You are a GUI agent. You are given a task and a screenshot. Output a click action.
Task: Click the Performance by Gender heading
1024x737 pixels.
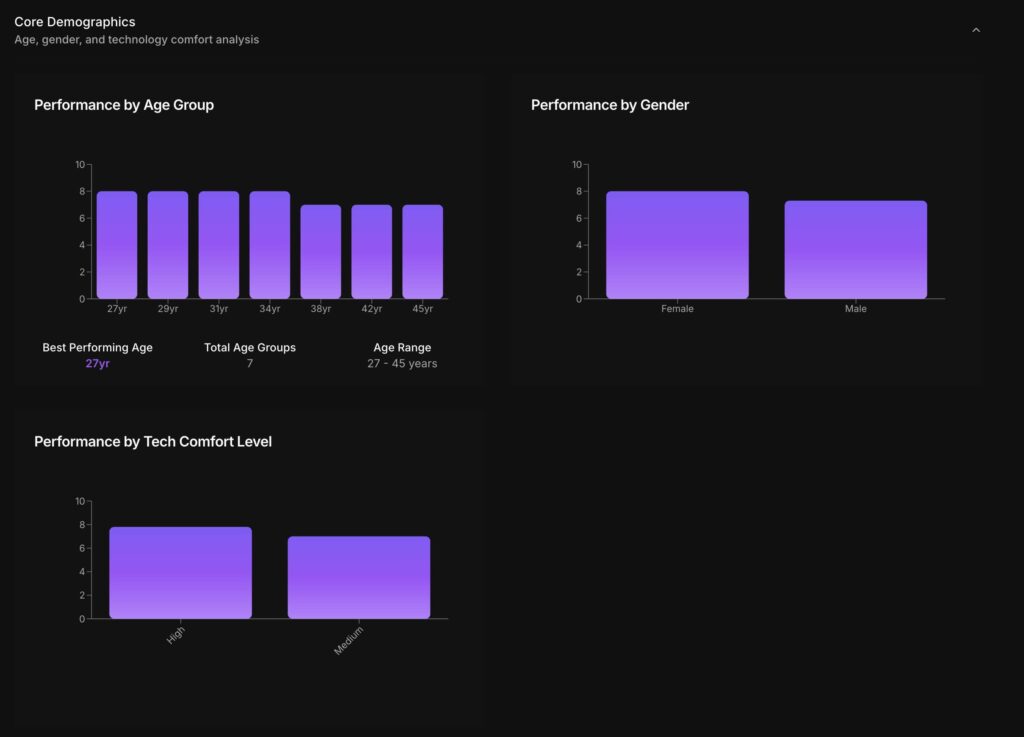pyautogui.click(x=610, y=105)
